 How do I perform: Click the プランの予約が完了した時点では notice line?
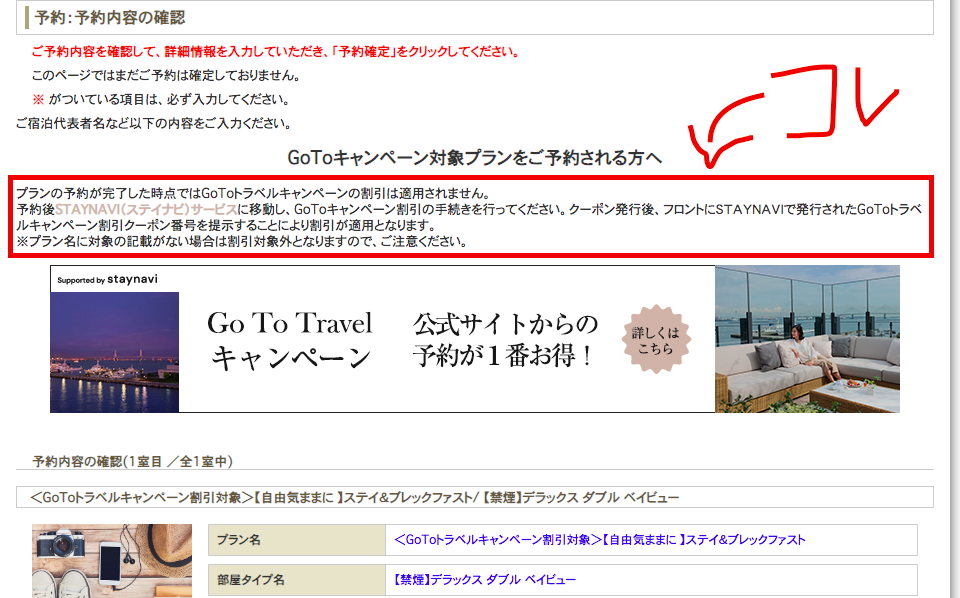(x=253, y=194)
